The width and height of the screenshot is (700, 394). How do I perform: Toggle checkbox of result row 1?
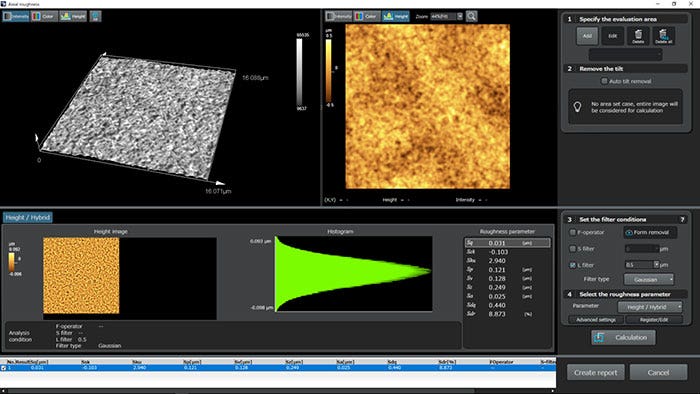pos(4,368)
